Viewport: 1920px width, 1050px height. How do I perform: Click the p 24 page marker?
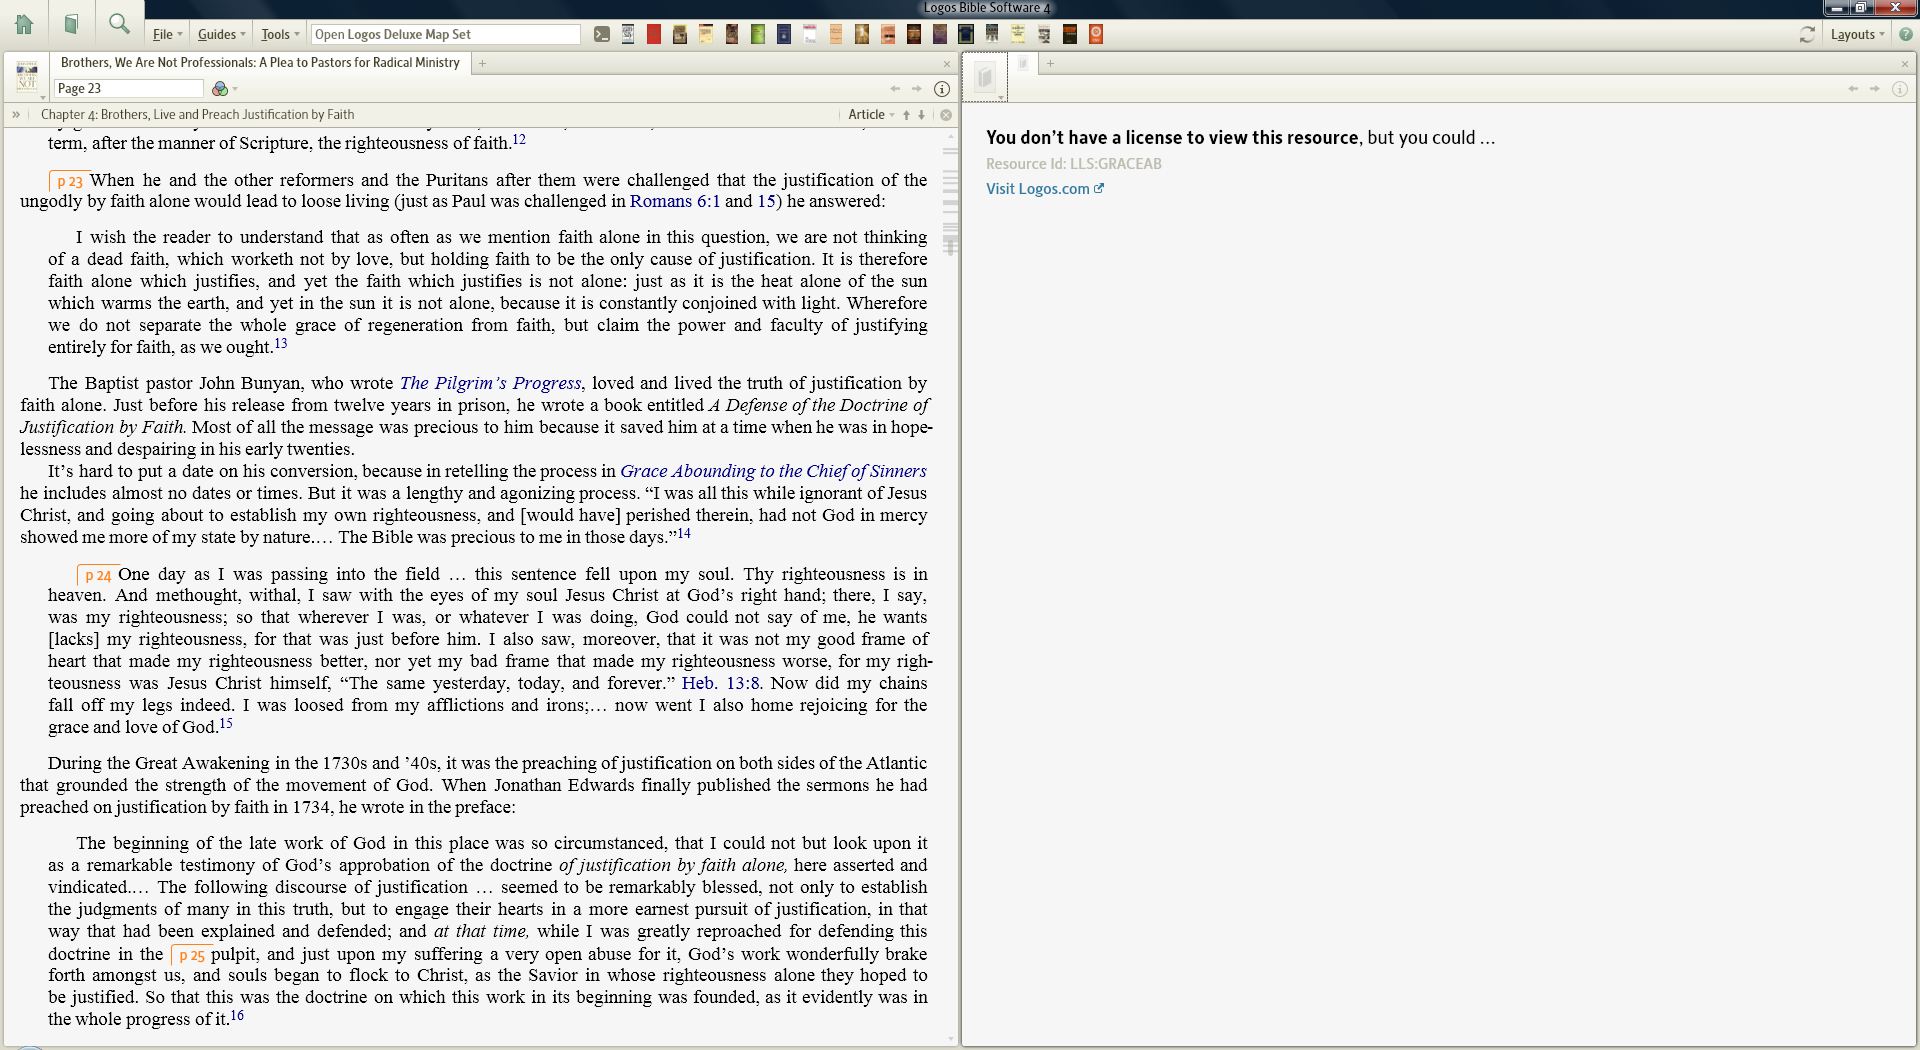97,576
